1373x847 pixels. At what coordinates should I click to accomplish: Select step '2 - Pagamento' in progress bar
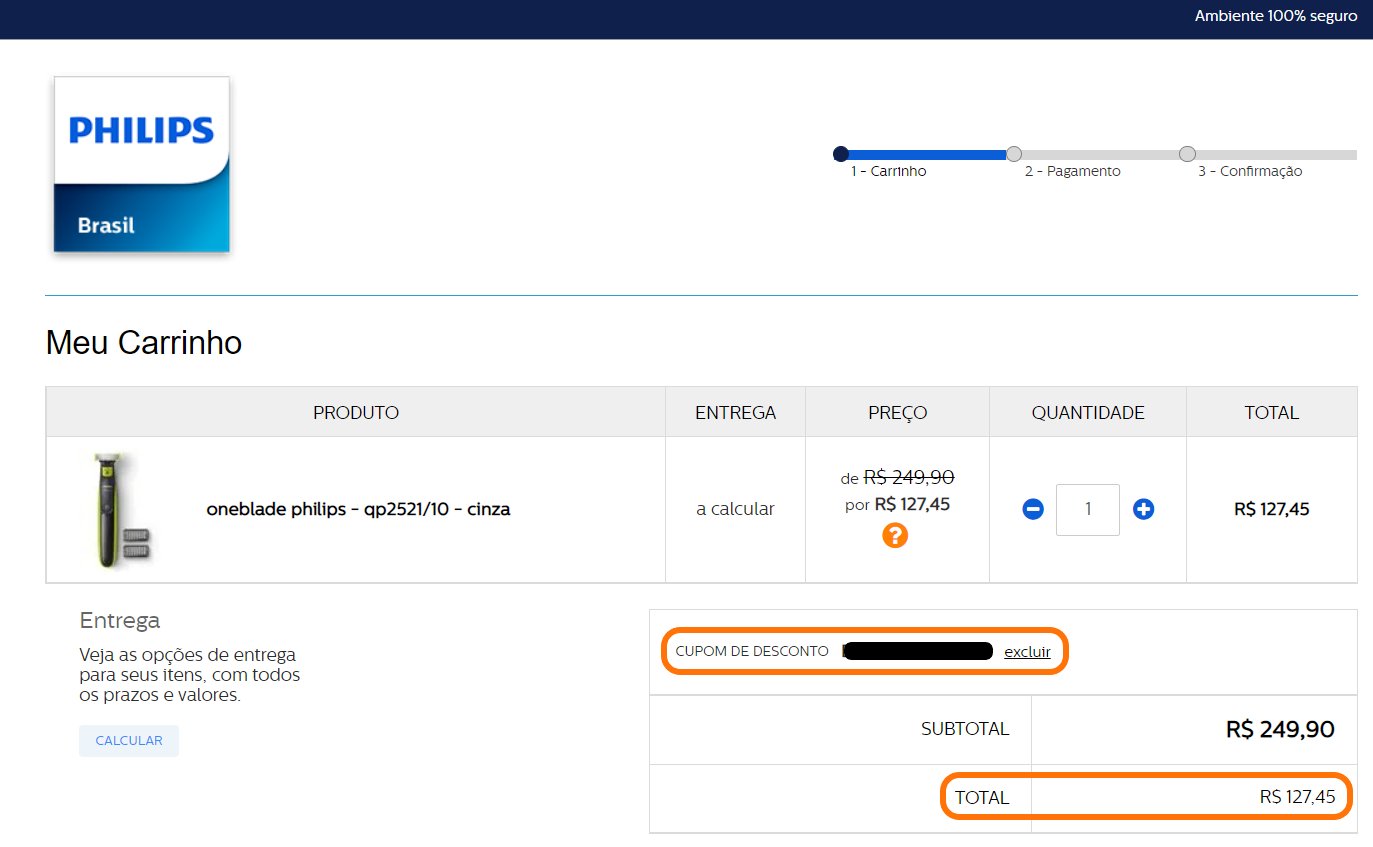coord(1072,171)
